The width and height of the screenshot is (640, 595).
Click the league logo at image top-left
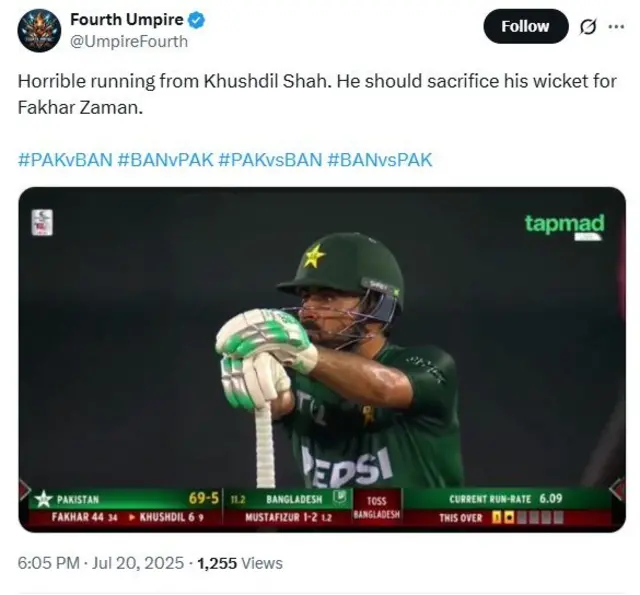[x=43, y=222]
